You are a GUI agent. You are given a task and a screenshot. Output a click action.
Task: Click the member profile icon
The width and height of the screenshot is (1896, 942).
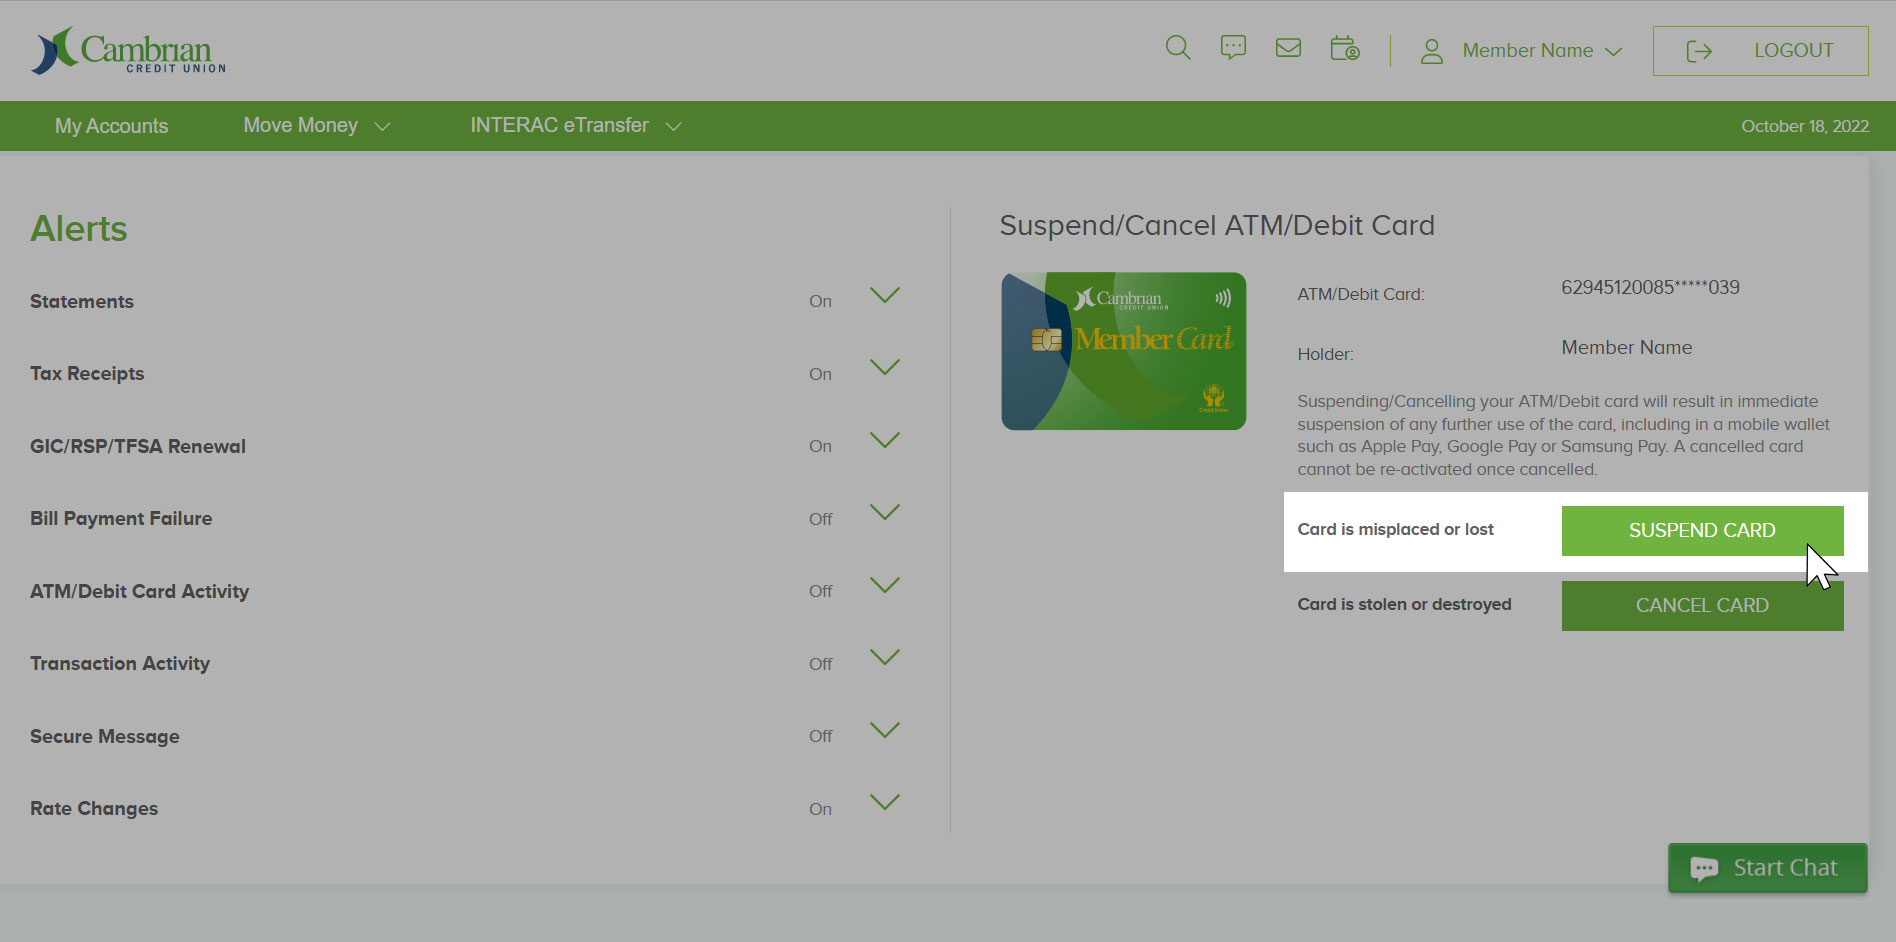[1431, 50]
